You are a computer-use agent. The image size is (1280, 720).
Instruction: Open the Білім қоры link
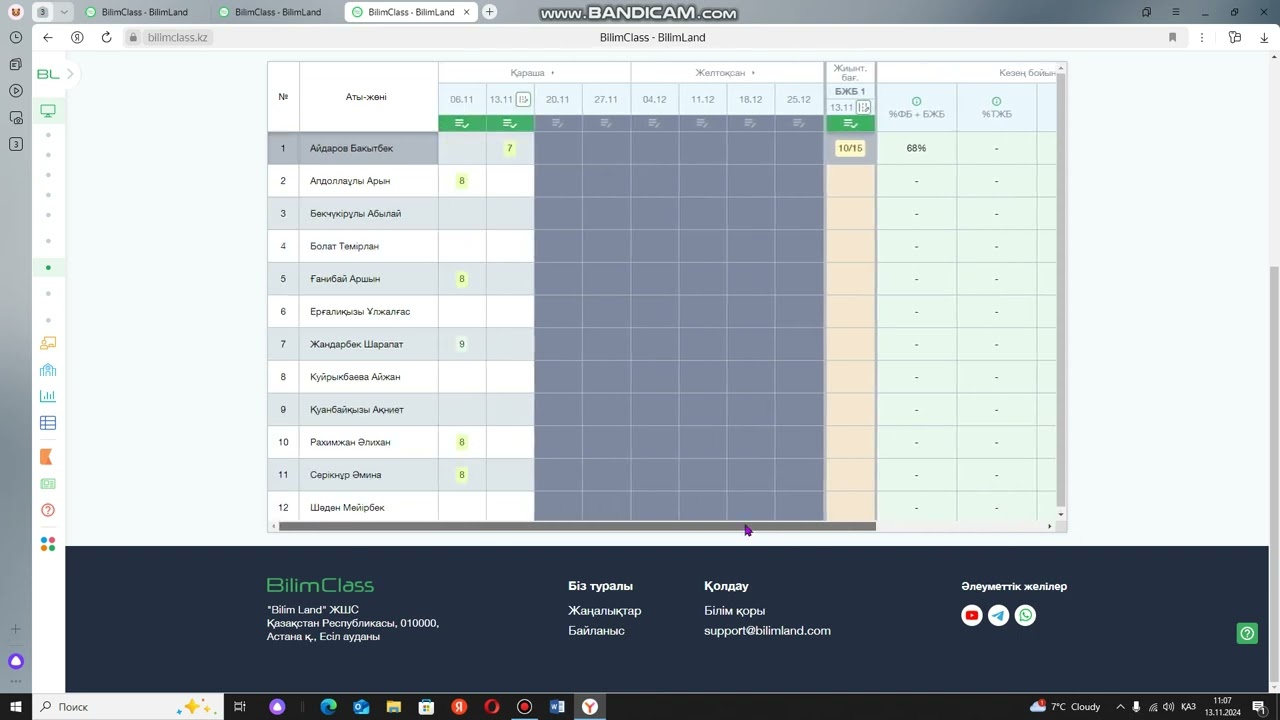click(734, 611)
